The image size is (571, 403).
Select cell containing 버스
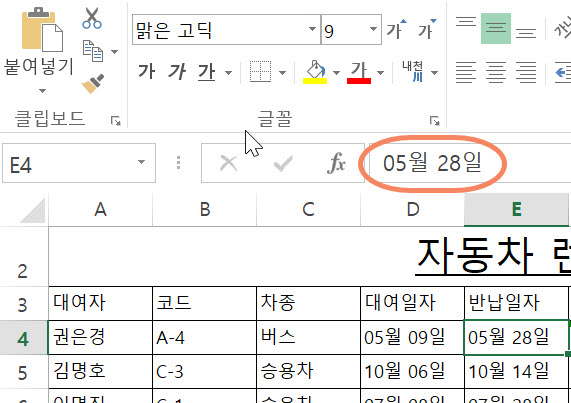pyautogui.click(x=308, y=338)
